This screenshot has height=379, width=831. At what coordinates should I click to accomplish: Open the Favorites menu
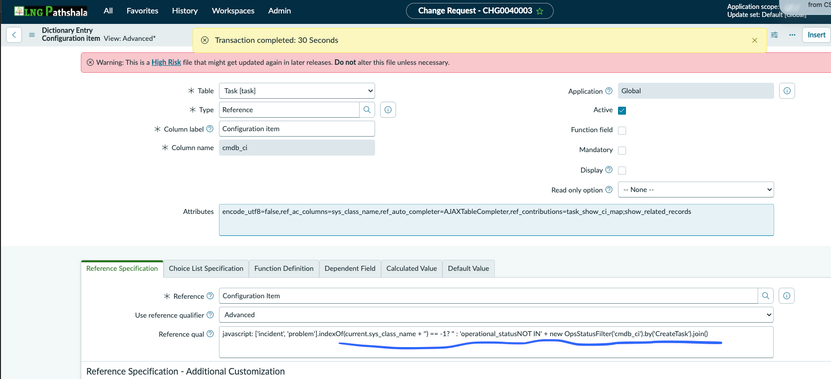point(142,11)
